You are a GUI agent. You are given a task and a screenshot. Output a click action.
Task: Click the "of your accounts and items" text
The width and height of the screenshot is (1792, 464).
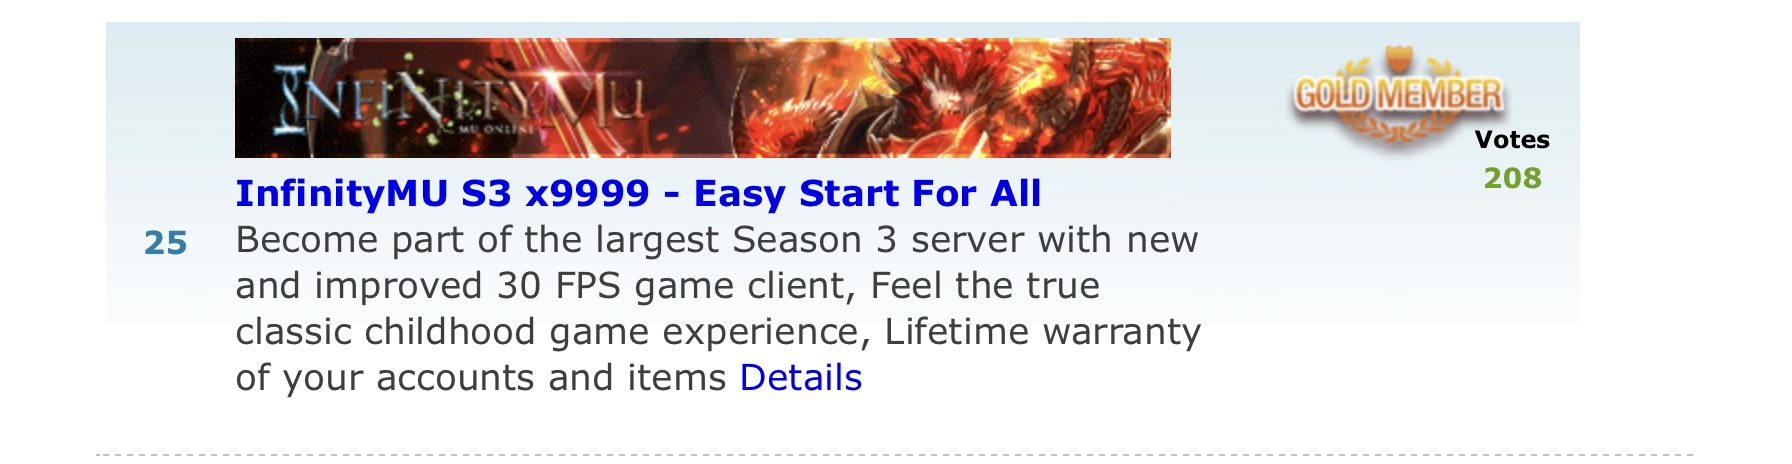(x=480, y=378)
